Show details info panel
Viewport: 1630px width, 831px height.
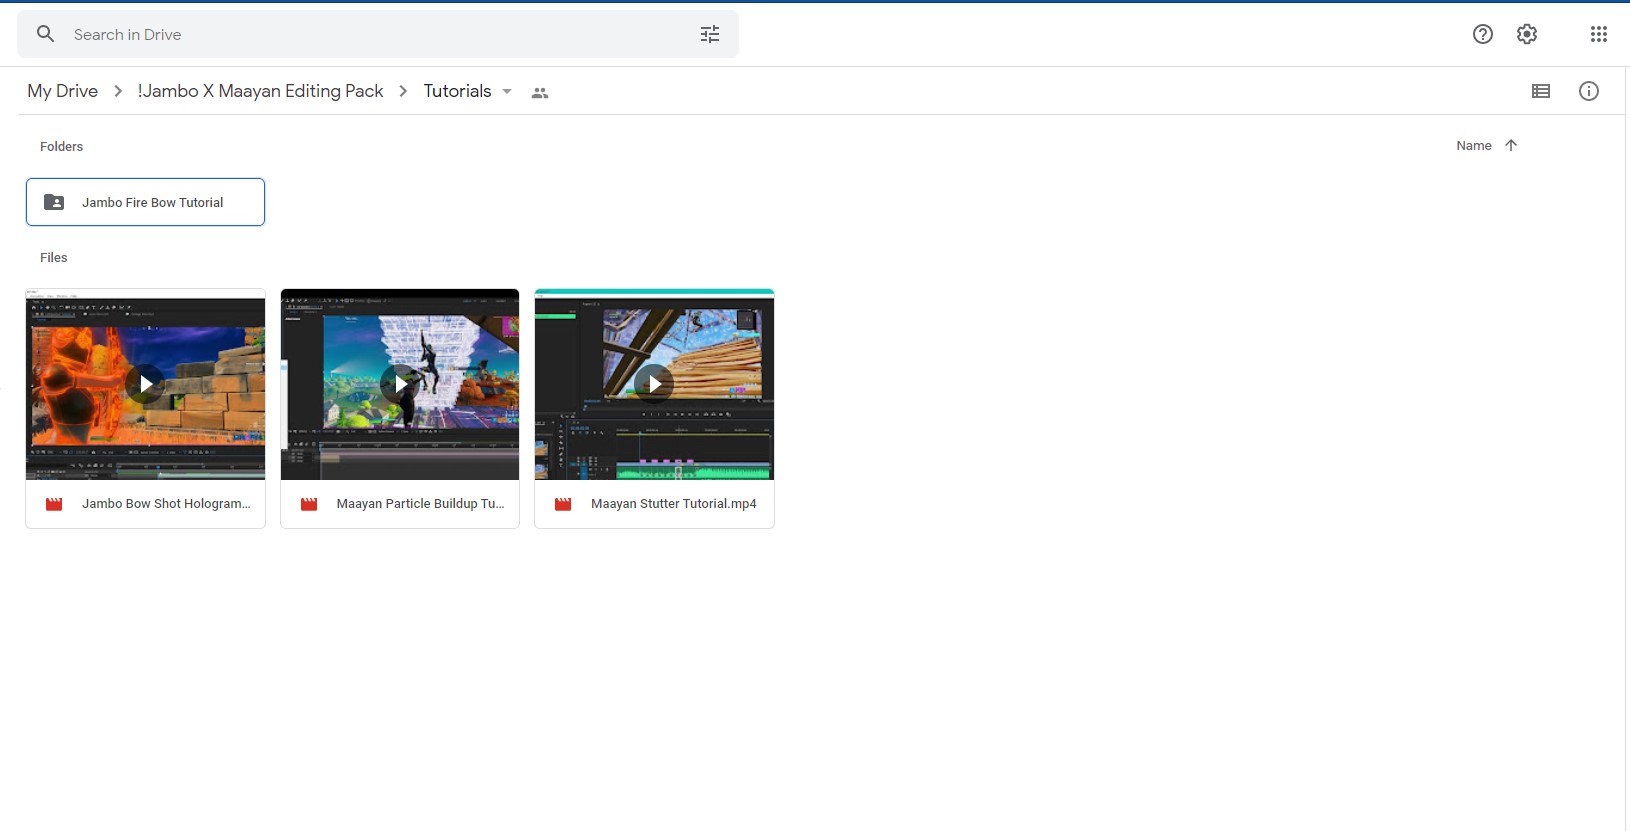coord(1589,91)
